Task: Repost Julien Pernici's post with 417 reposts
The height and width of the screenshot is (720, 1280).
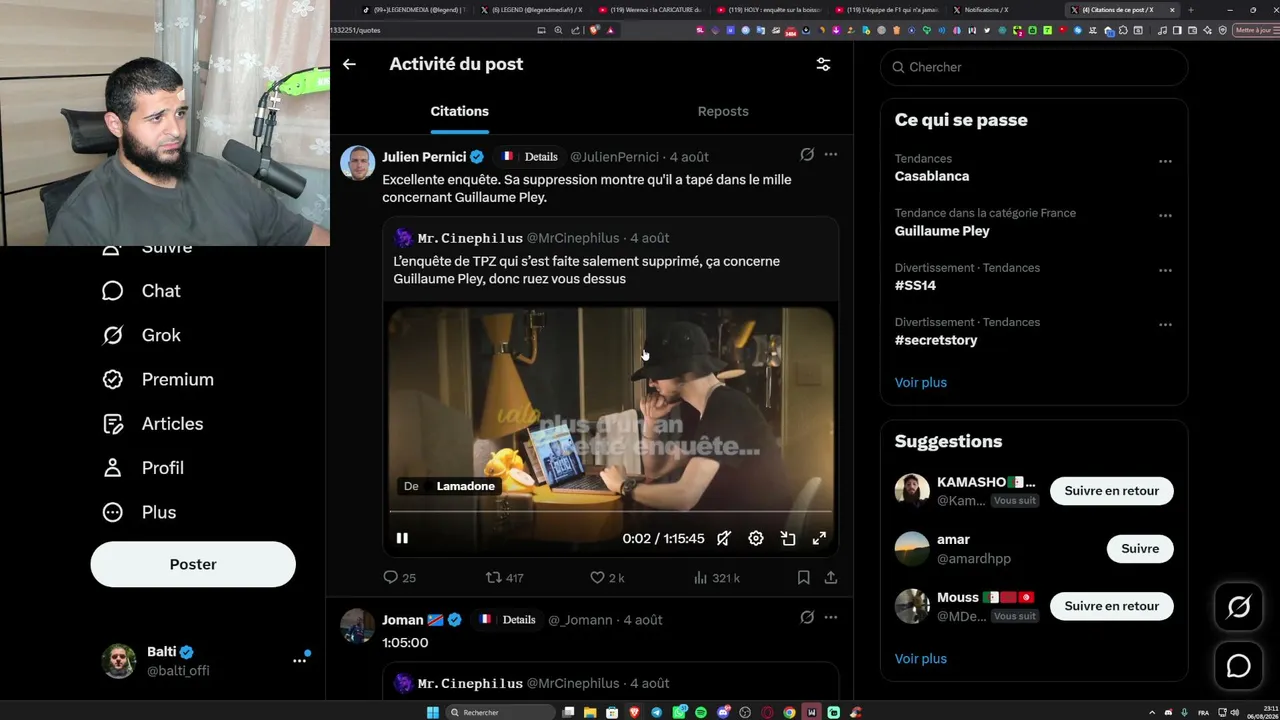Action: click(x=504, y=578)
